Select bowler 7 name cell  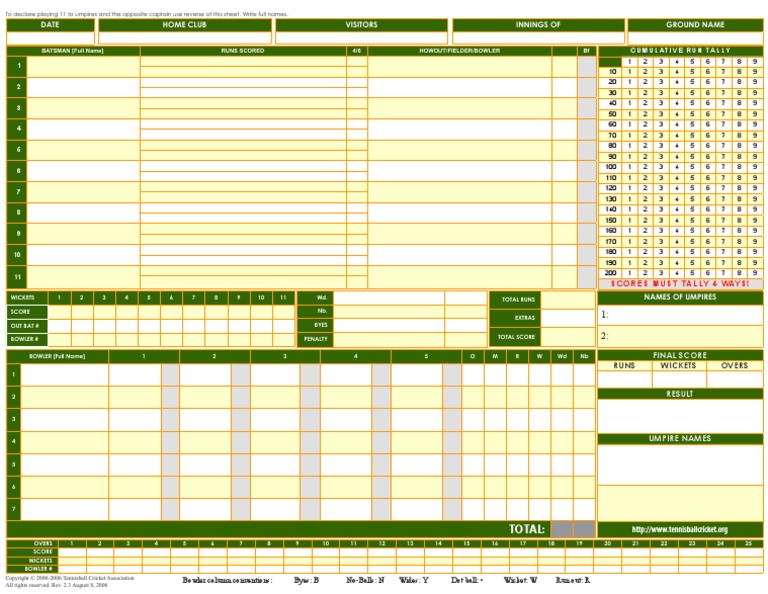point(65,509)
